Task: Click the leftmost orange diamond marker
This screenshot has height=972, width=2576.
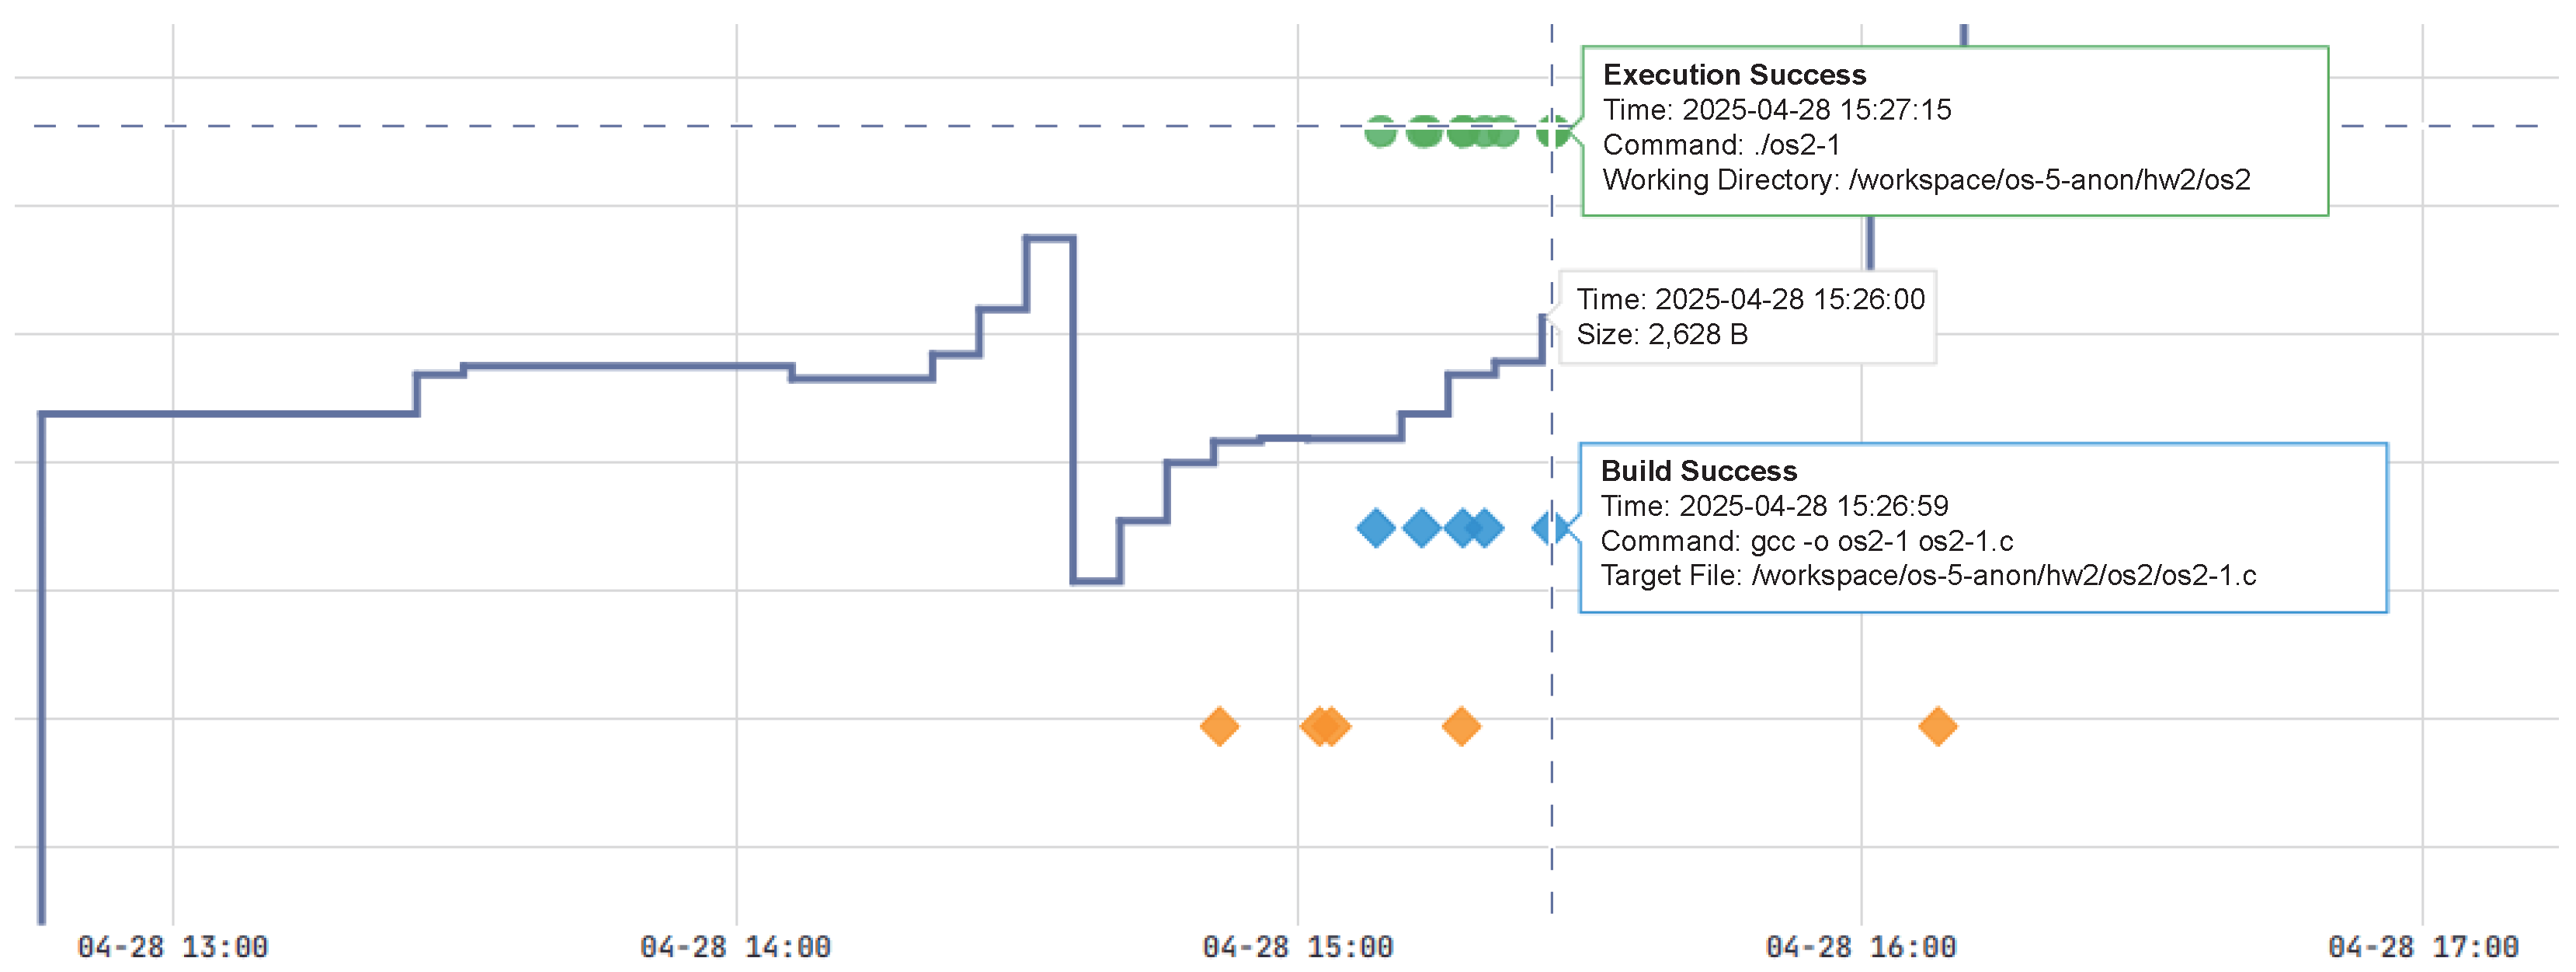Action: pos(1219,726)
